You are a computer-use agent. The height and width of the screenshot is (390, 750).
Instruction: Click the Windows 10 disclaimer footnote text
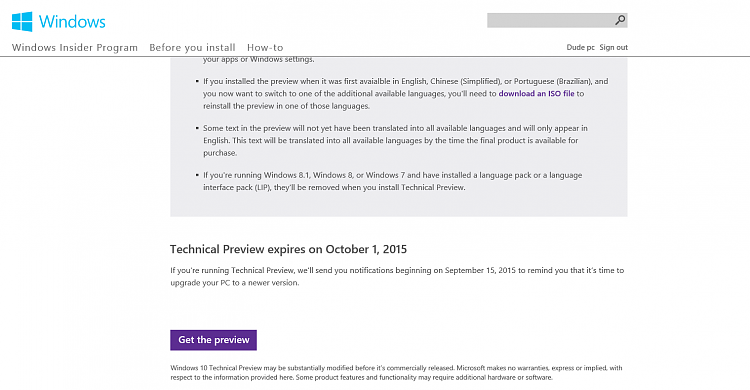coord(396,372)
